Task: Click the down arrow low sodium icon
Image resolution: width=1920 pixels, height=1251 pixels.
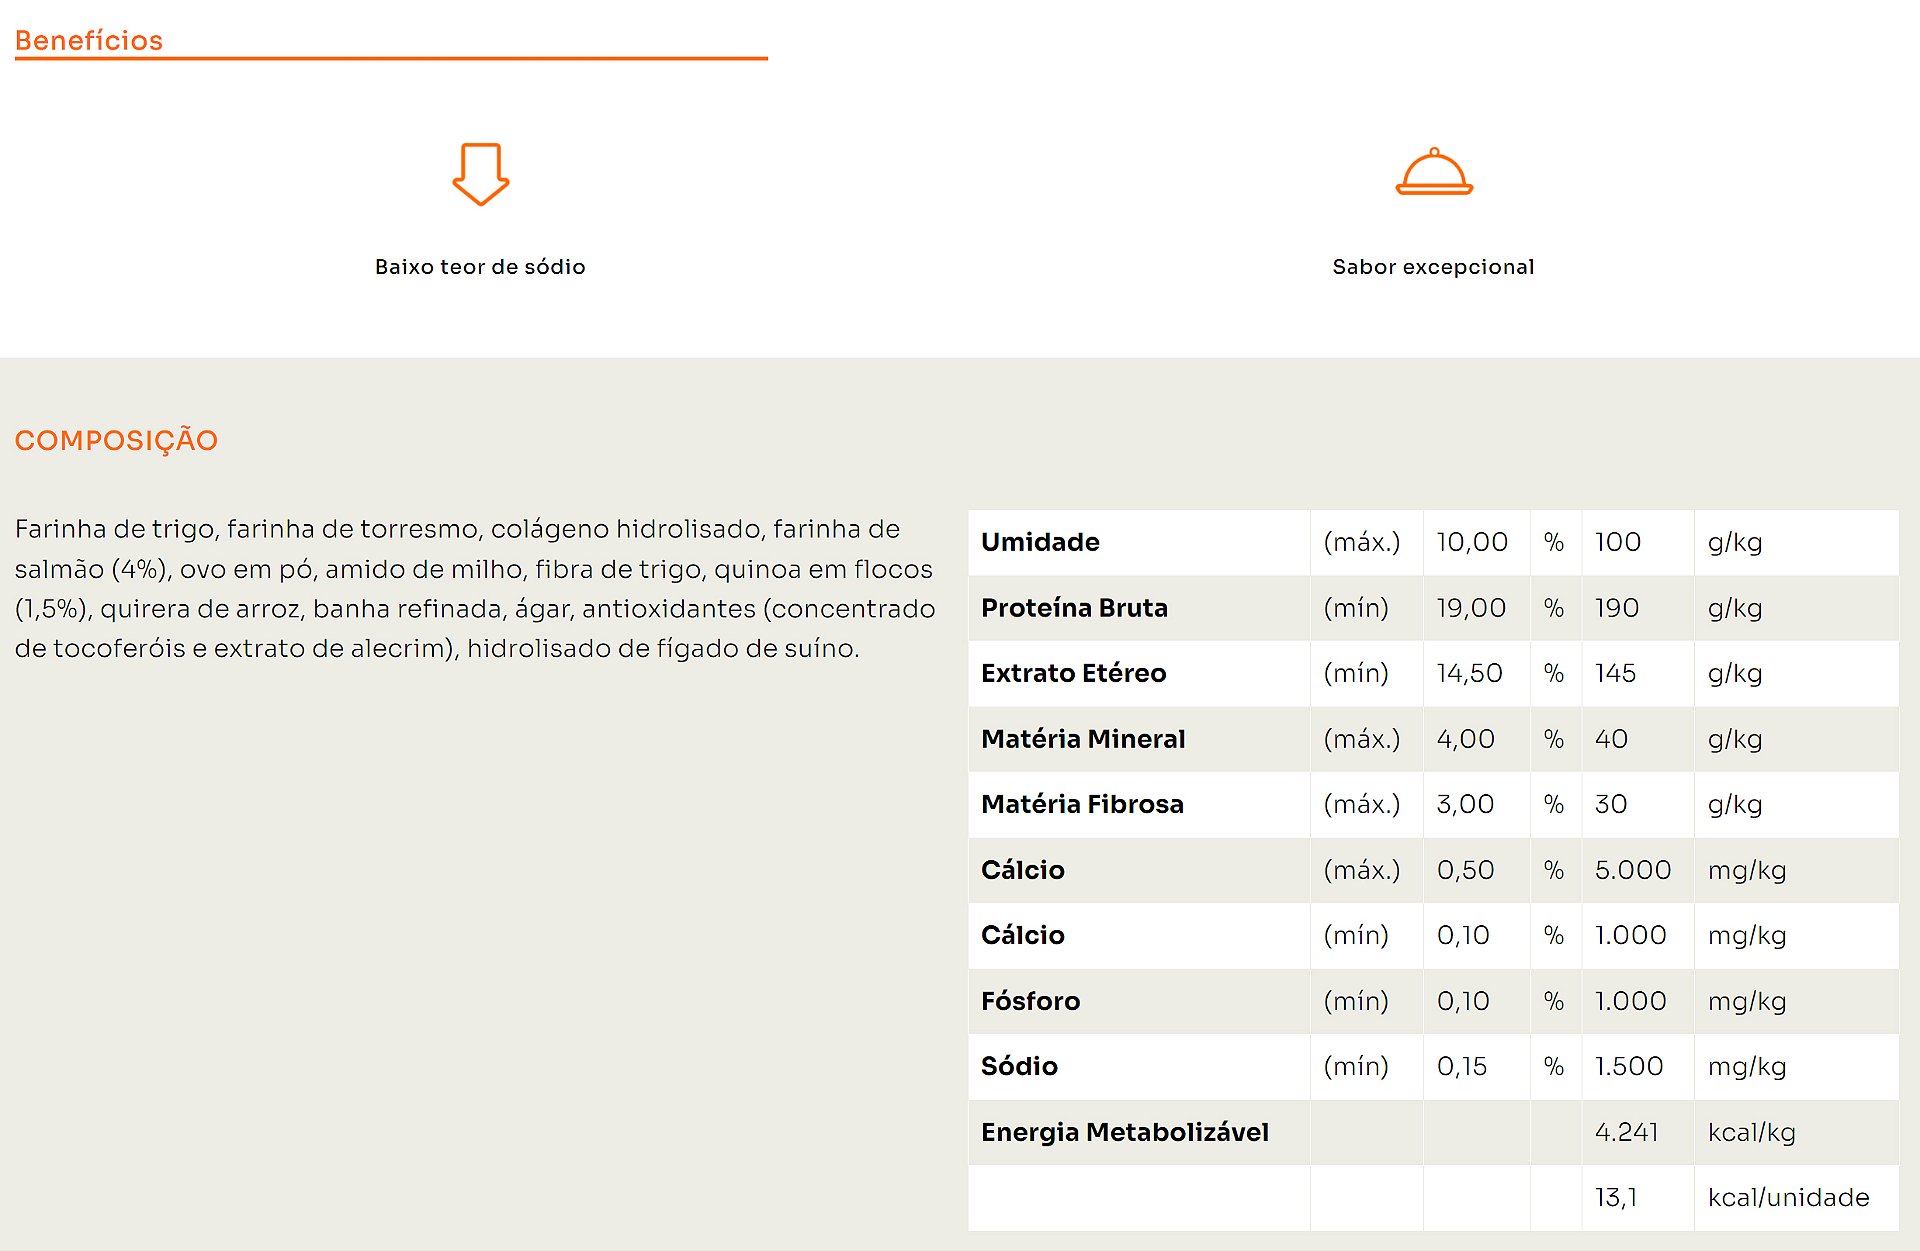Action: point(480,174)
